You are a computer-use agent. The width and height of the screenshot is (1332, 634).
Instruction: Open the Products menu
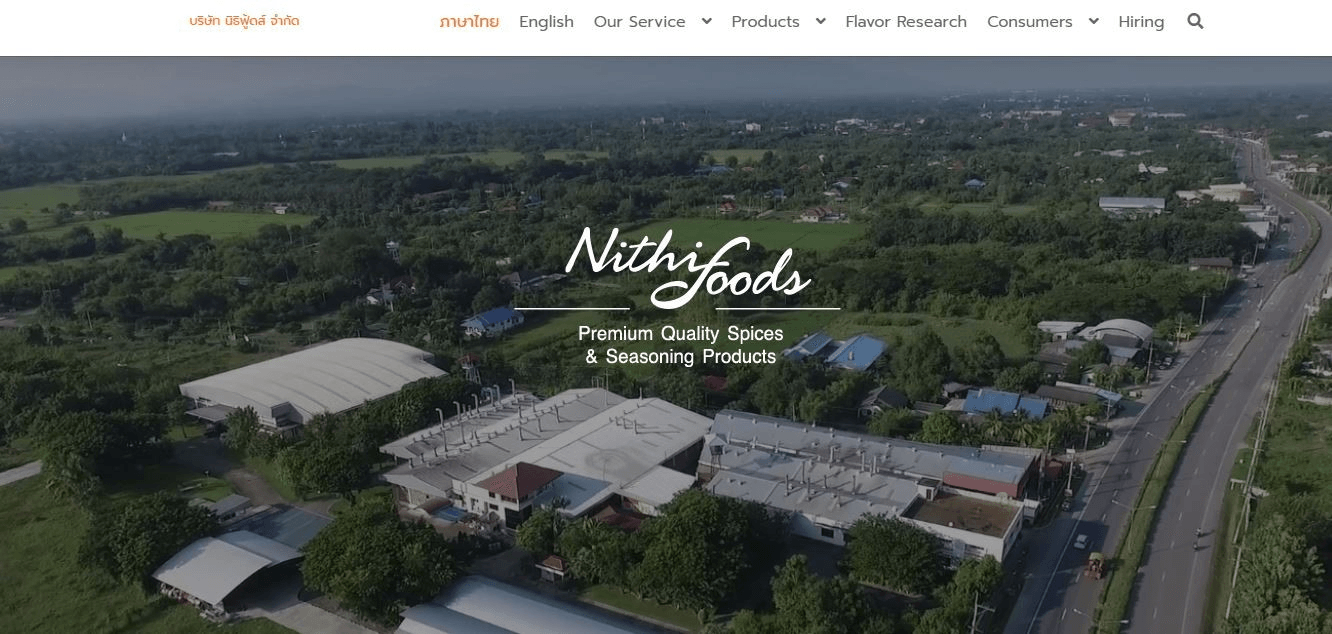tap(765, 22)
